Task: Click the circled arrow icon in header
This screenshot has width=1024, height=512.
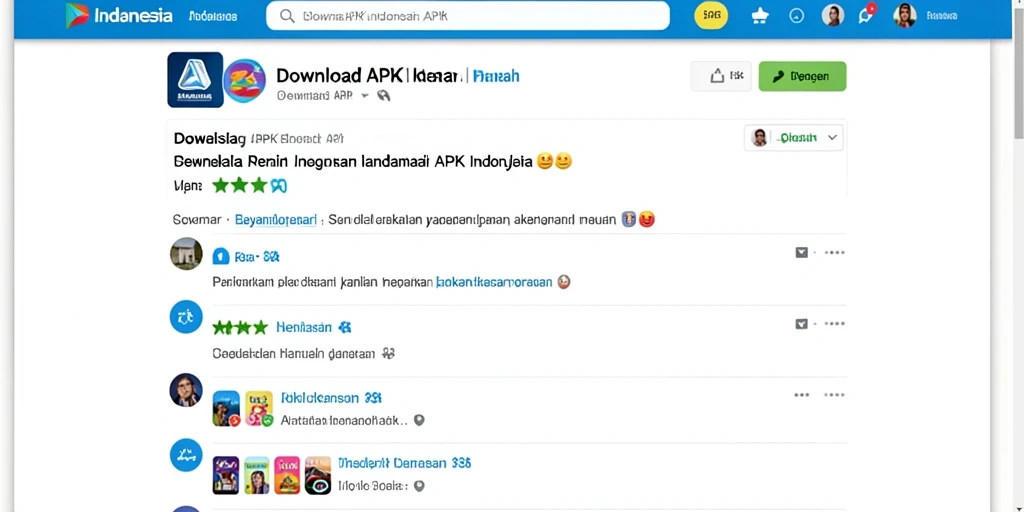Action: (x=797, y=16)
